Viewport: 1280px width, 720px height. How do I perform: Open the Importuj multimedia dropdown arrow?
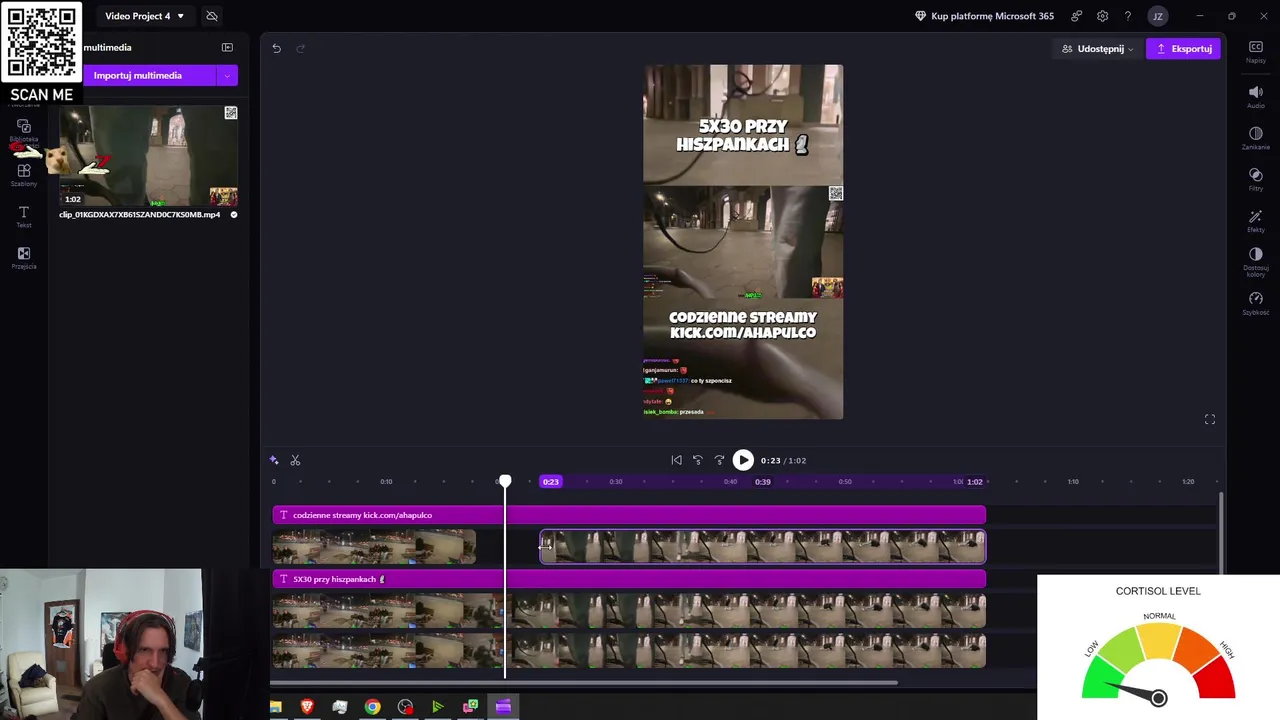(227, 75)
